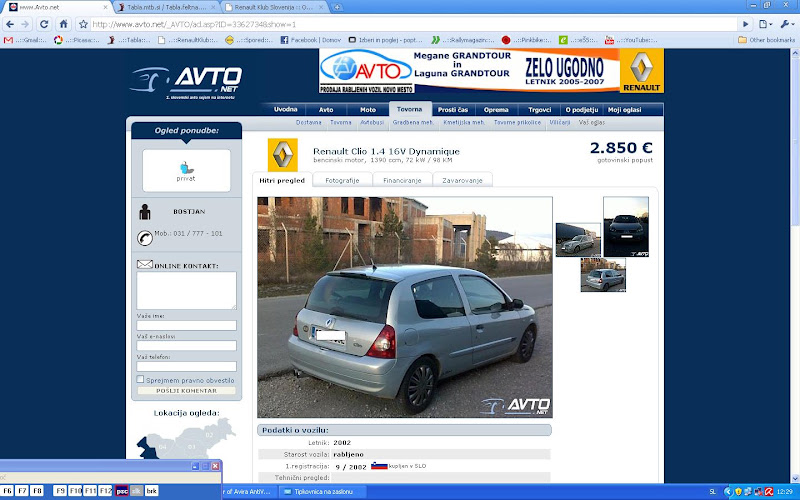Open the Pinkbike bookmark
The height and width of the screenshot is (500, 800).
click(x=526, y=40)
